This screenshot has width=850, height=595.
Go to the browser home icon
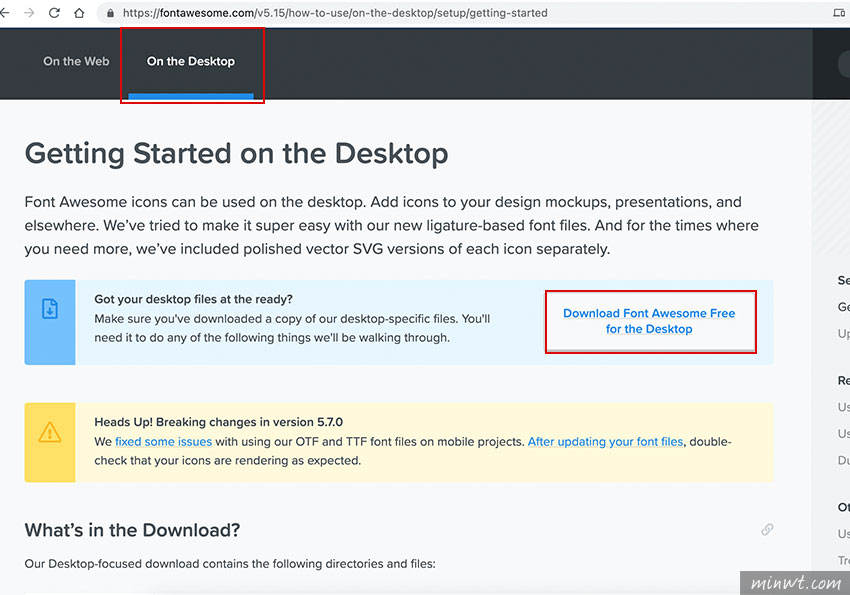(x=79, y=12)
